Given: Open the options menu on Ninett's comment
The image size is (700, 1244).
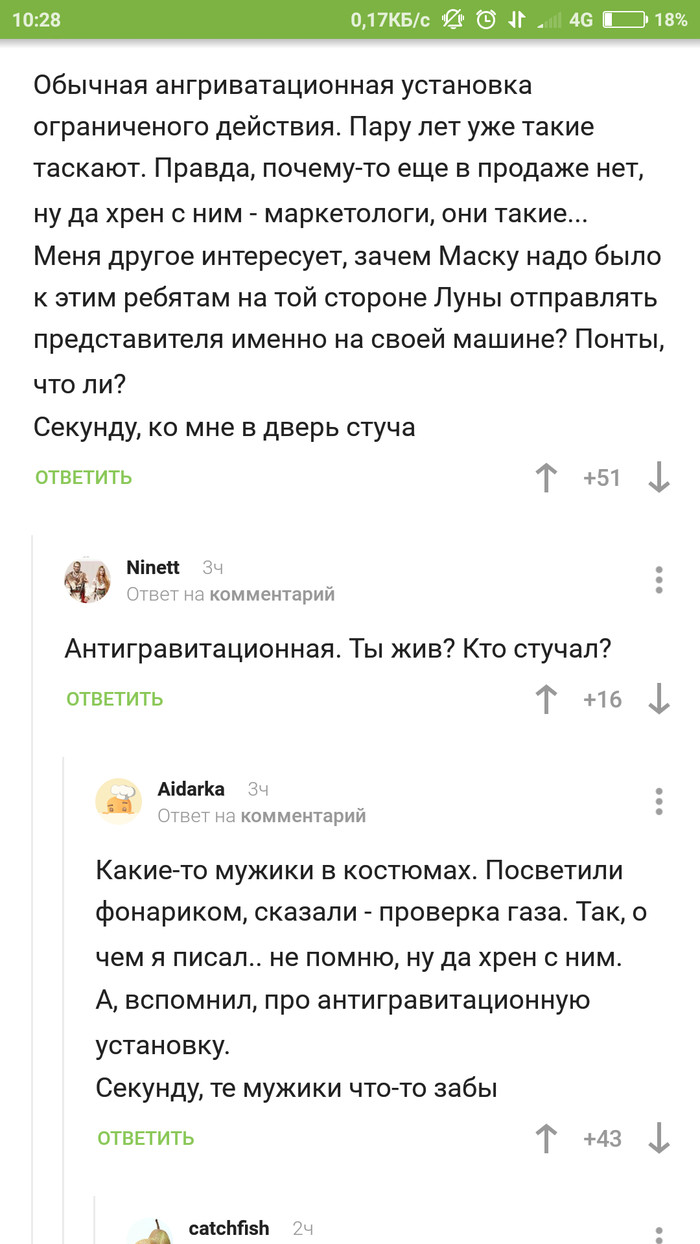Looking at the screenshot, I should 658,578.
